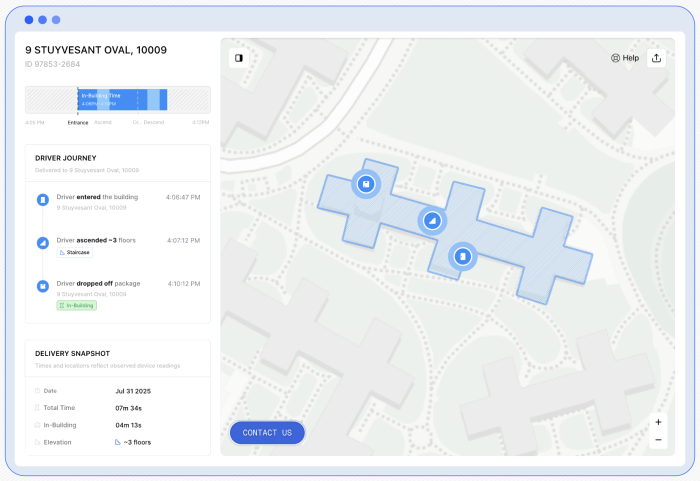Click the green In-Building badge
700x481 pixels.
(77, 305)
